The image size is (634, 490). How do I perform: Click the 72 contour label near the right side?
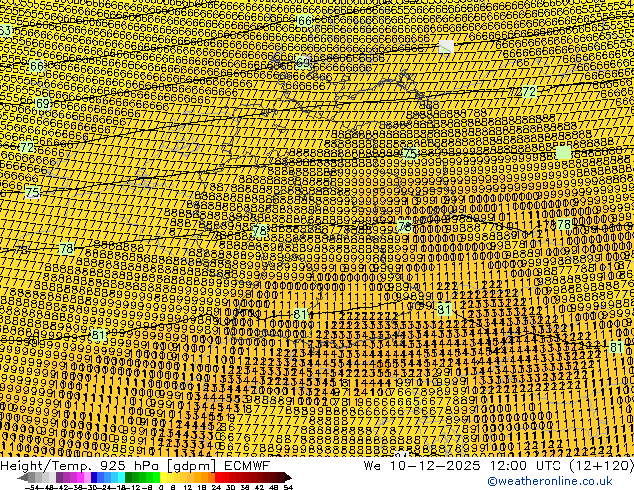point(529,92)
